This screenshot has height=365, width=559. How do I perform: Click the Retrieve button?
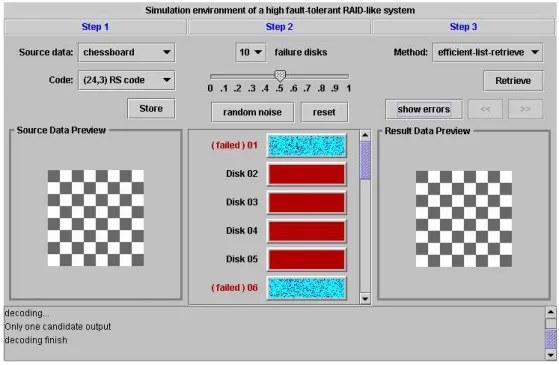513,81
